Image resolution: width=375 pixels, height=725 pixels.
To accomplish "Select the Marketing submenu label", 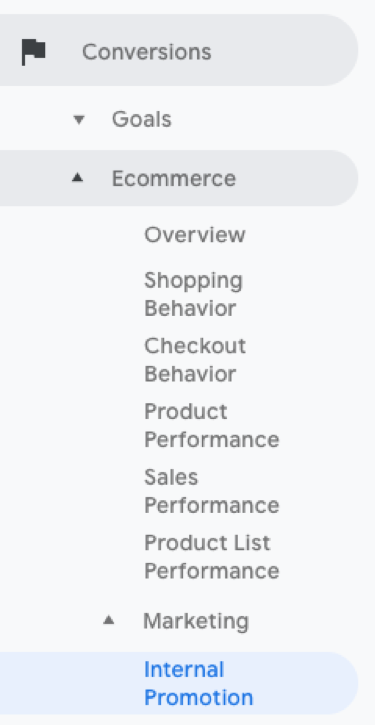I will 196,621.
